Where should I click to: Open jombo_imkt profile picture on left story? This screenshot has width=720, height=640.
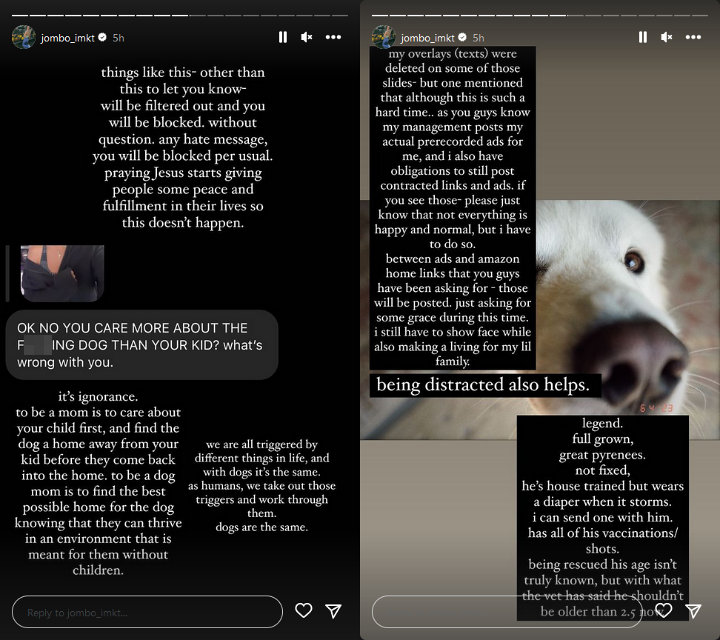coord(24,37)
